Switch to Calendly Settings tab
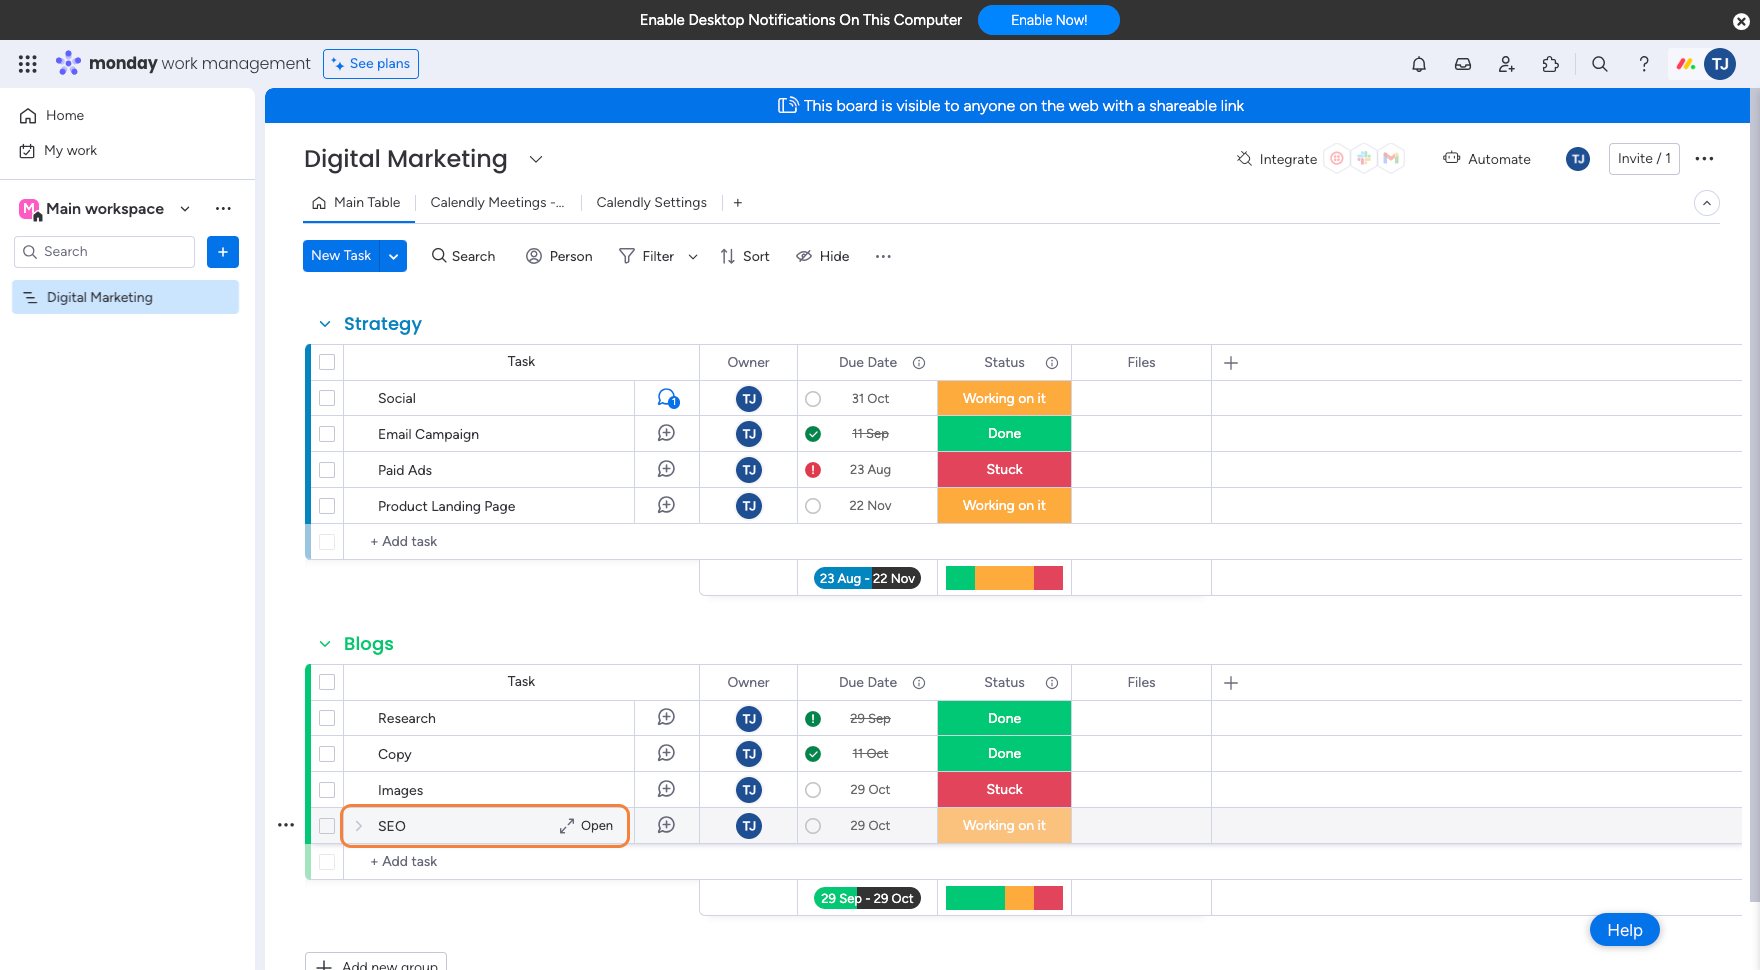This screenshot has height=970, width=1760. [x=651, y=203]
